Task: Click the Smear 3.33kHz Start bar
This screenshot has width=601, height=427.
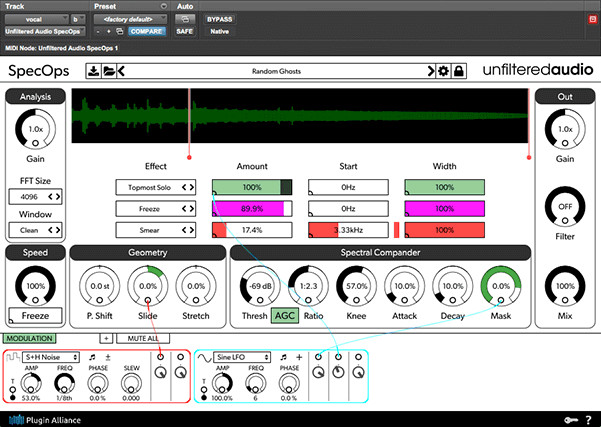Action: [348, 230]
